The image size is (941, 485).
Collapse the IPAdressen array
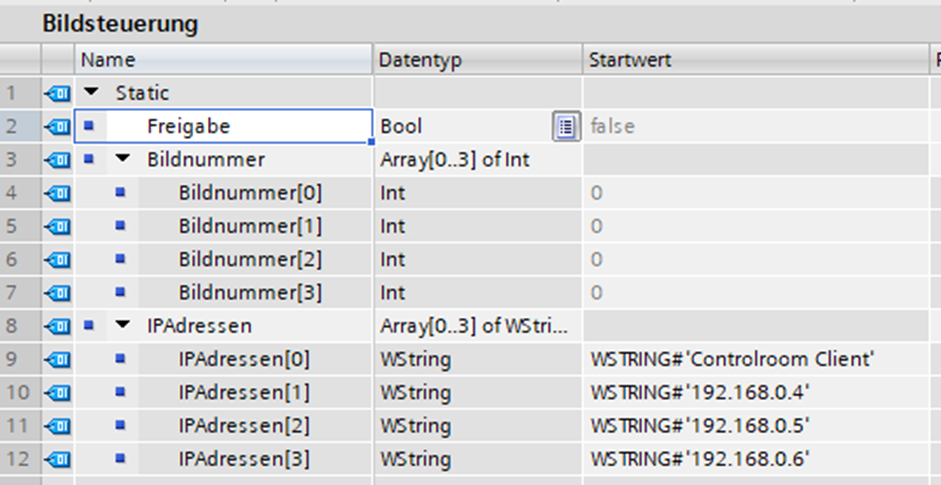tap(123, 326)
